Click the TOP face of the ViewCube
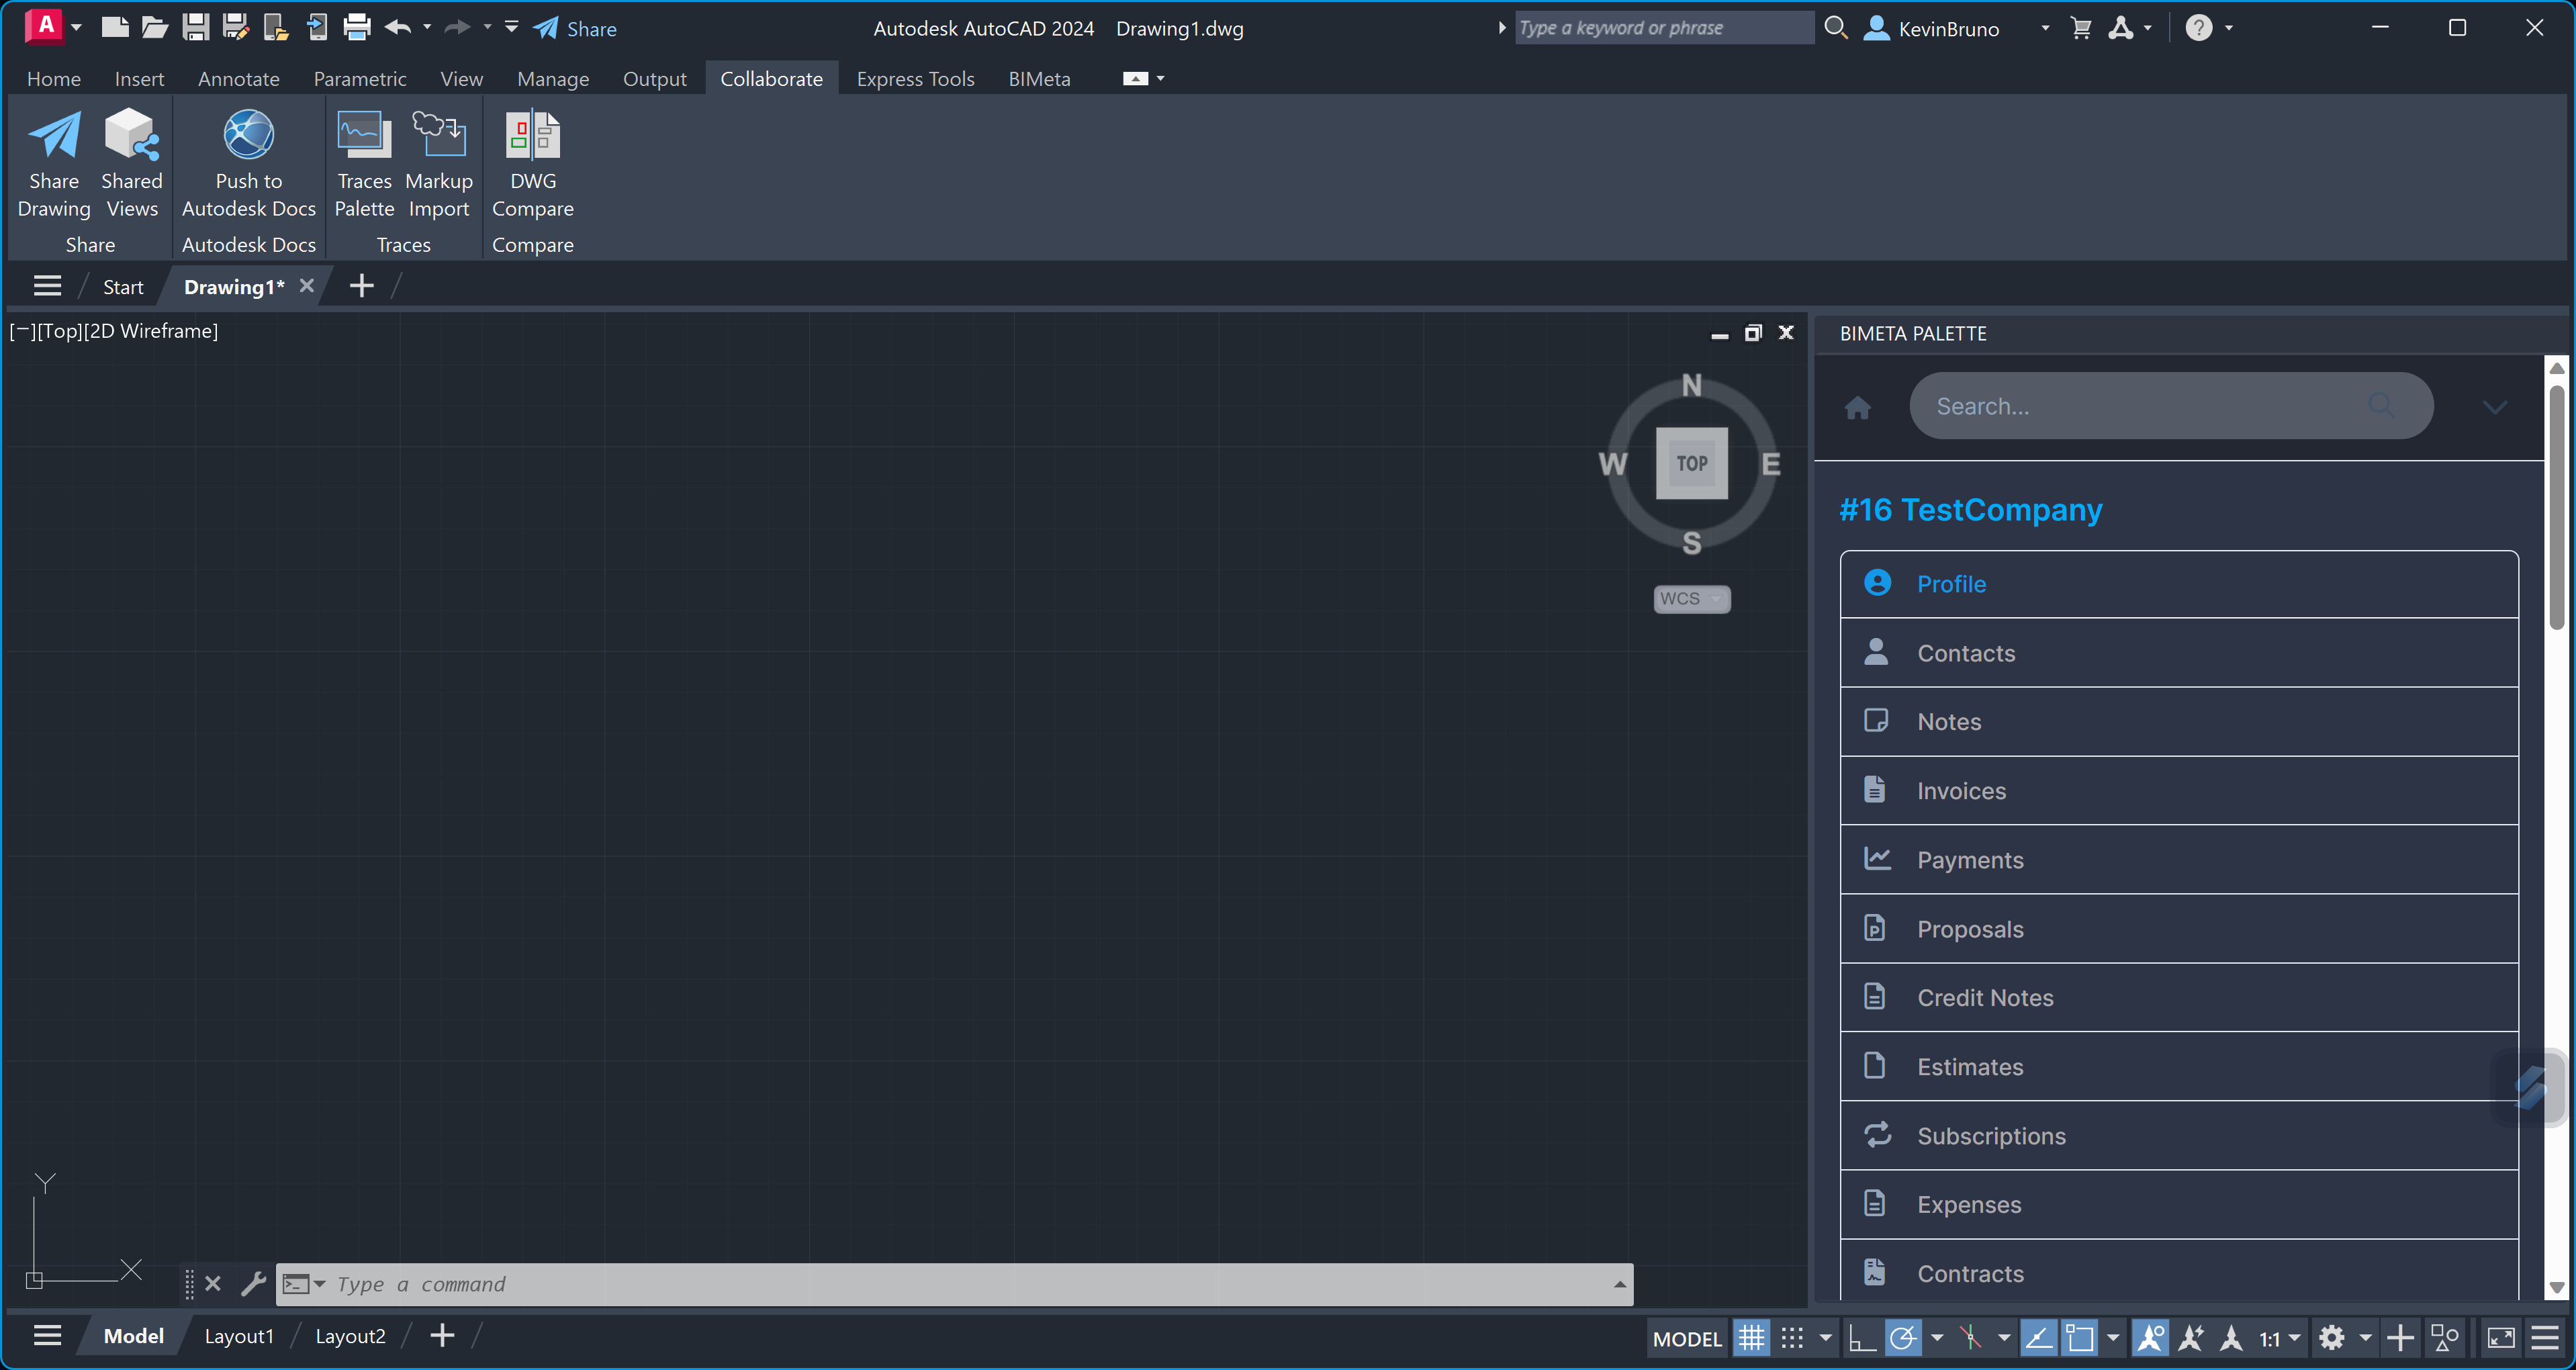This screenshot has height=1370, width=2576. click(1692, 463)
